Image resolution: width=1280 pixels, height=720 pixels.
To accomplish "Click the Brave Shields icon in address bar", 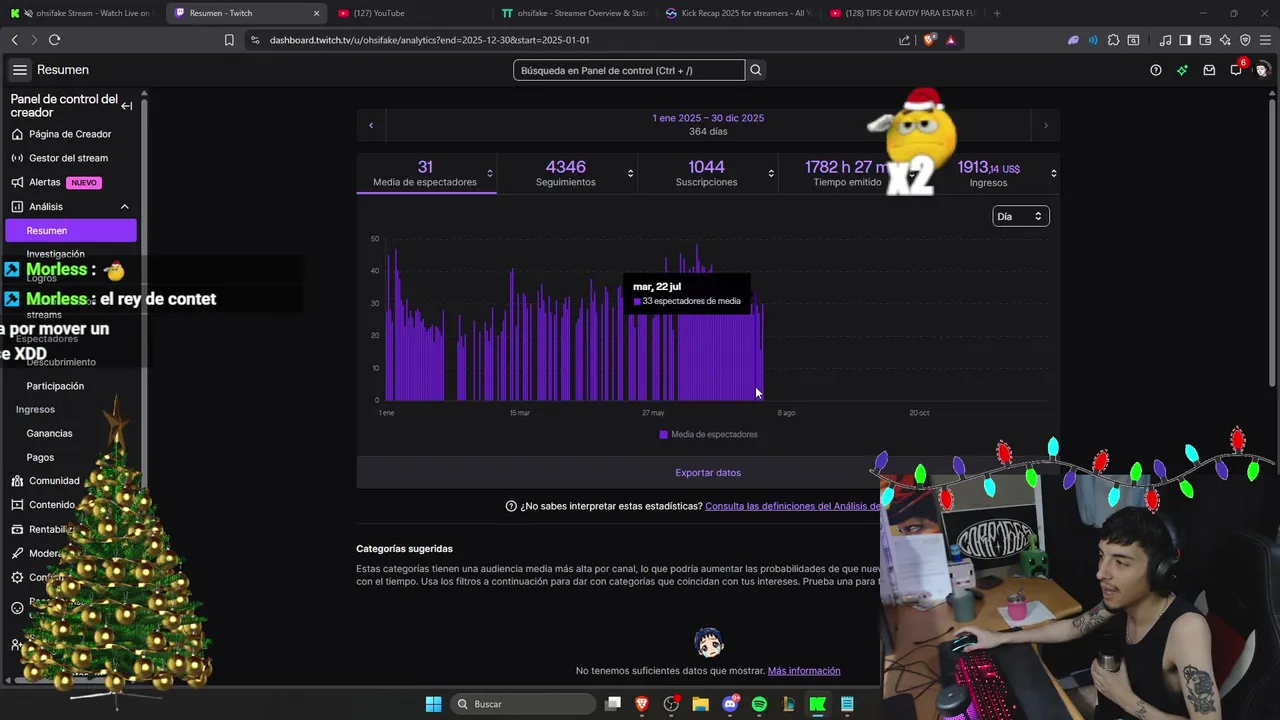I will 929,40.
